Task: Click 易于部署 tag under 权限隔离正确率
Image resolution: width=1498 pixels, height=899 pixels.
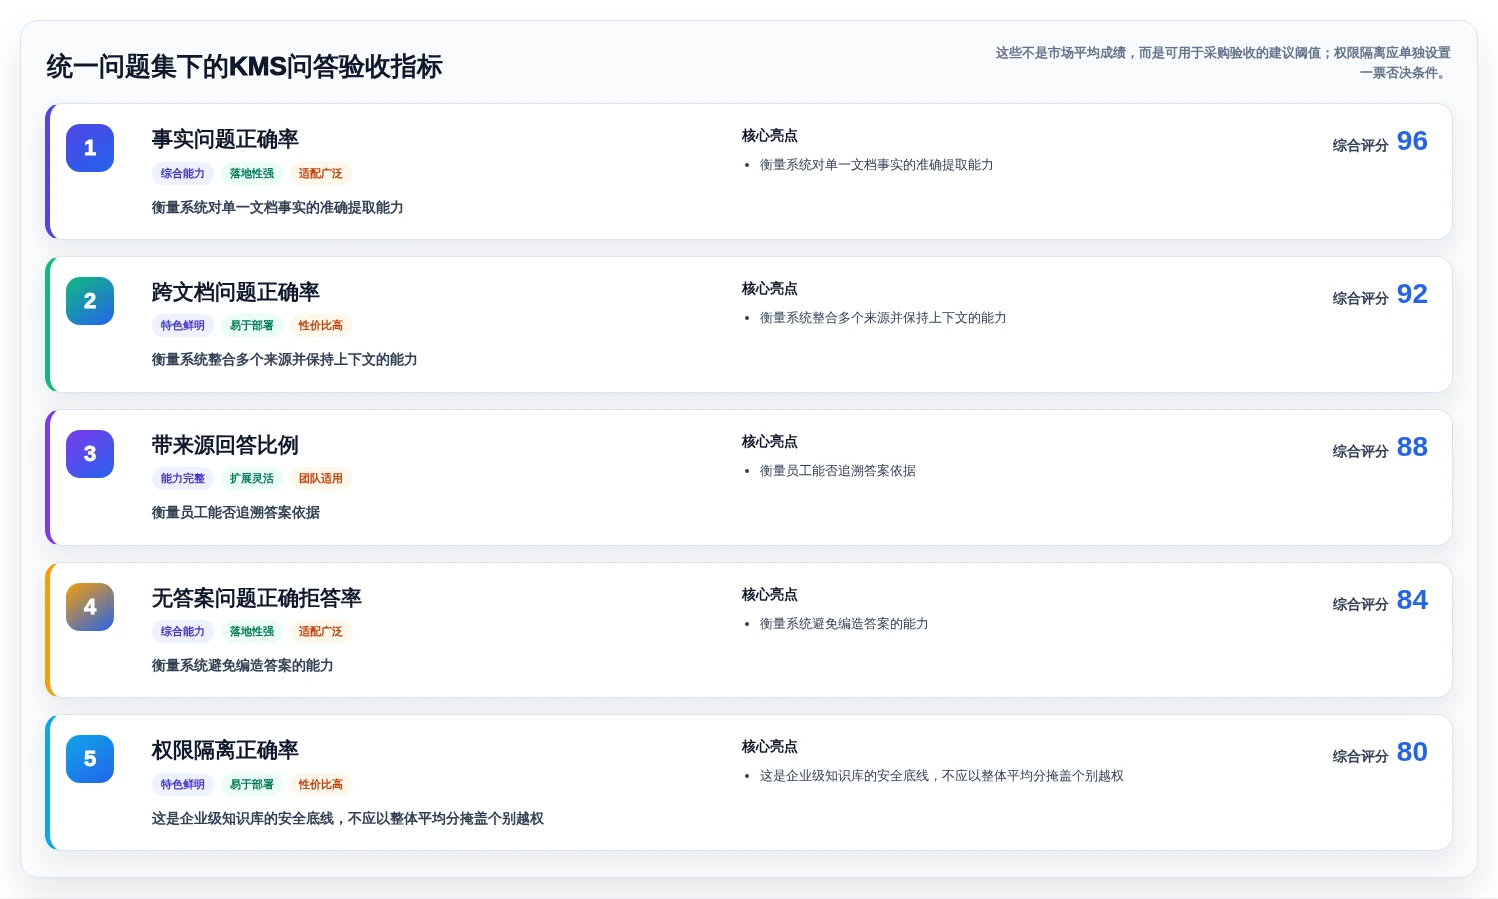Action: tap(252, 784)
